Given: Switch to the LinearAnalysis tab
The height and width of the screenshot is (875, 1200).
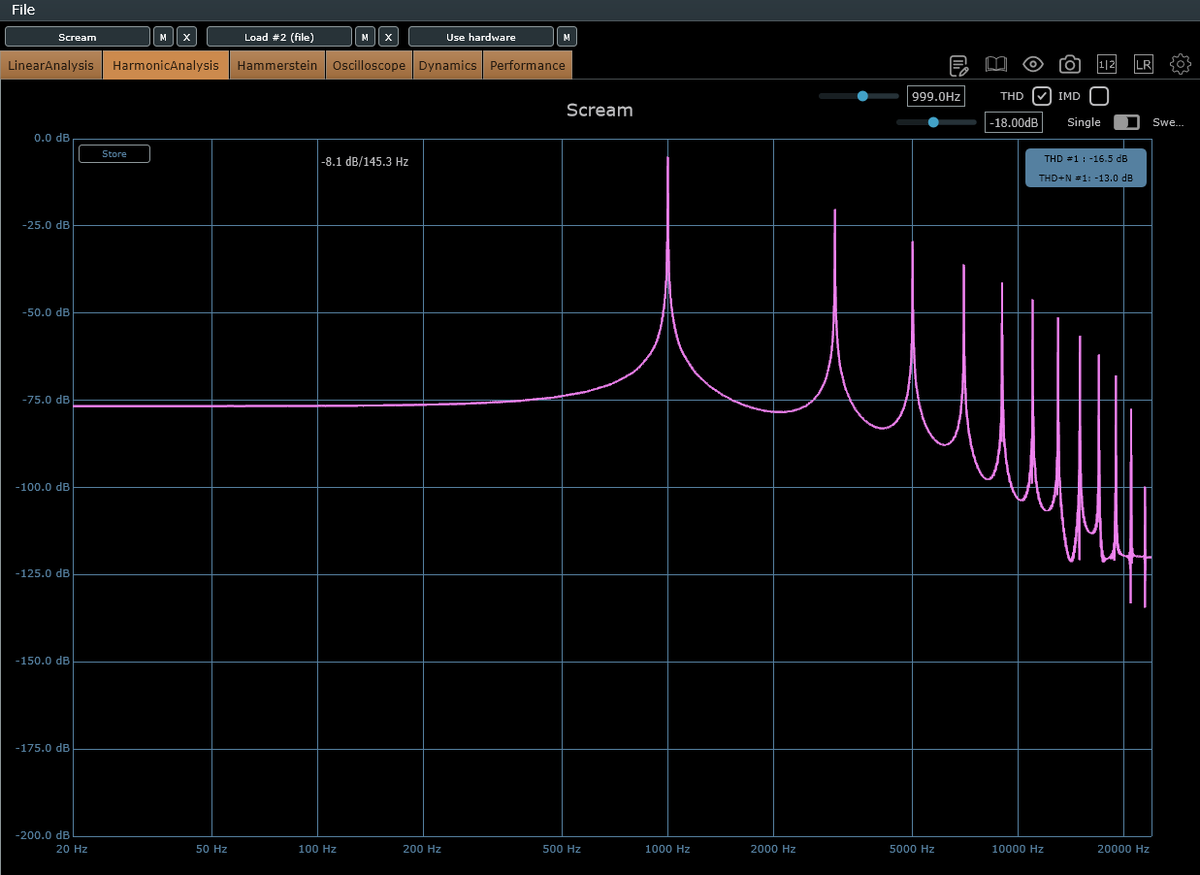Looking at the screenshot, I should tap(51, 66).
